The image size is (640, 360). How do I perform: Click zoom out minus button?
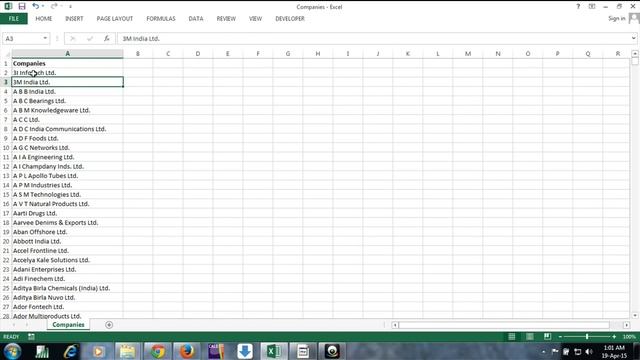560,337
